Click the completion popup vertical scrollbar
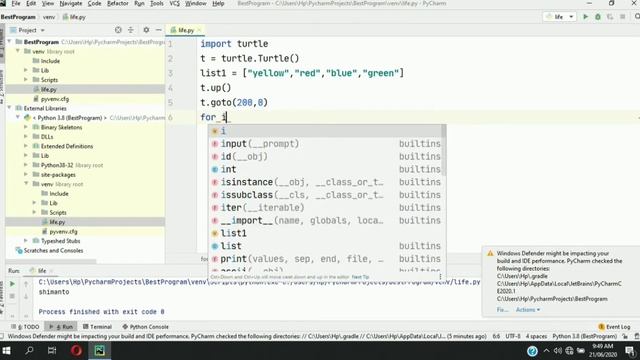Image resolution: width=640 pixels, height=360 pixels. pos(444,151)
